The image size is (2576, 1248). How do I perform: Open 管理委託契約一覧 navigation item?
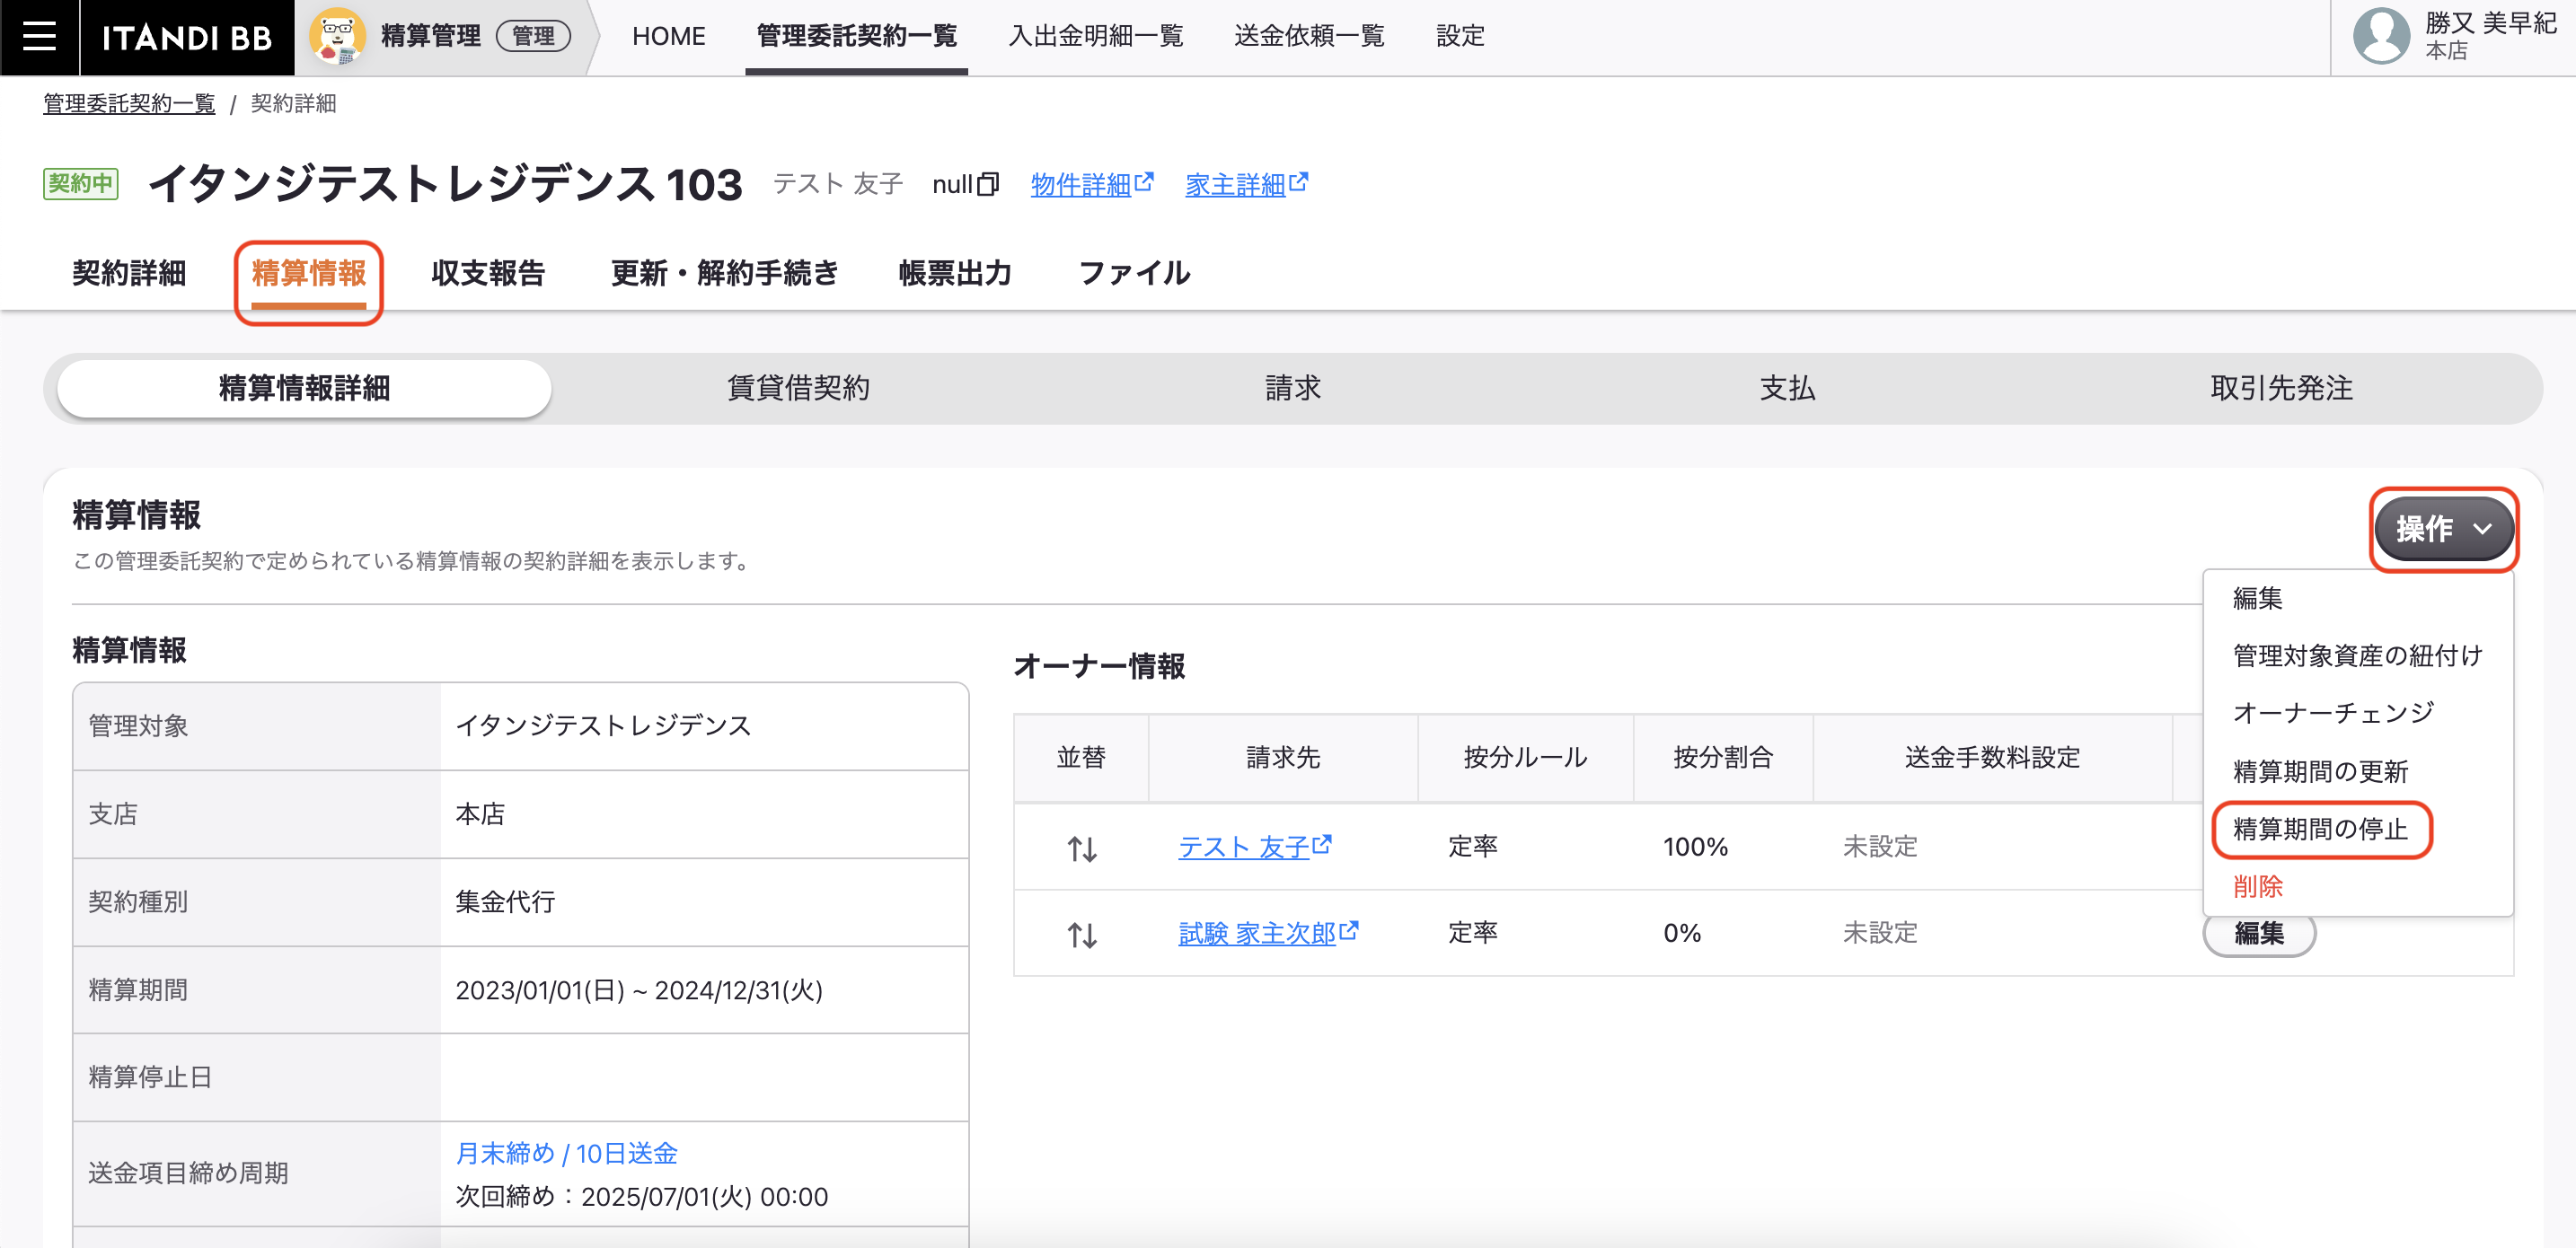(856, 37)
